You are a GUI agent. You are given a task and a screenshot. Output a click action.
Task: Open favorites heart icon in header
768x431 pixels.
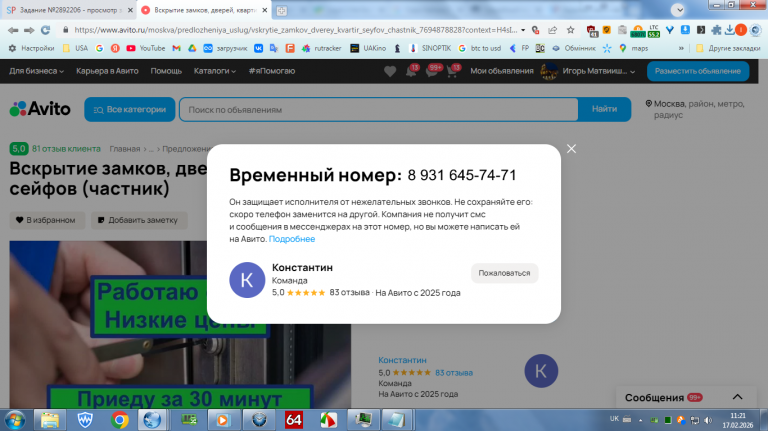click(390, 72)
